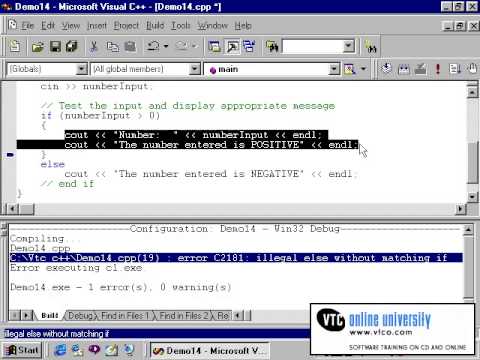Click the 'Error executing cl.exe' line
This screenshot has width=480, height=360.
[x=76, y=268]
